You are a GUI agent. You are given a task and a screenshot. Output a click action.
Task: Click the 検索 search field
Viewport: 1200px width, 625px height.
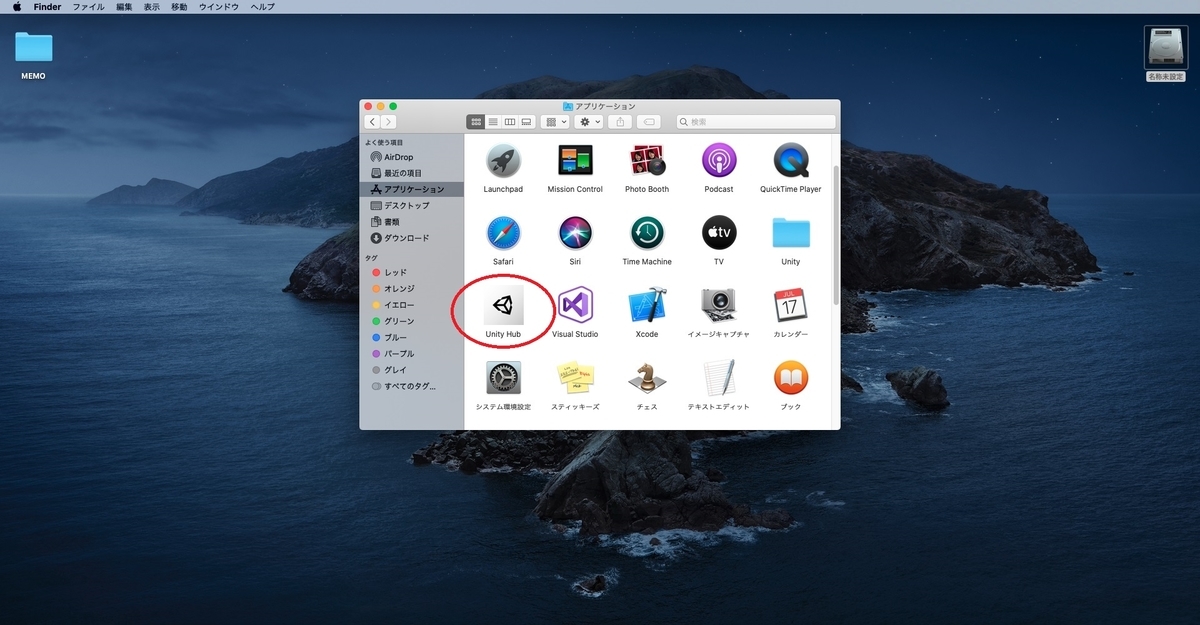(756, 122)
